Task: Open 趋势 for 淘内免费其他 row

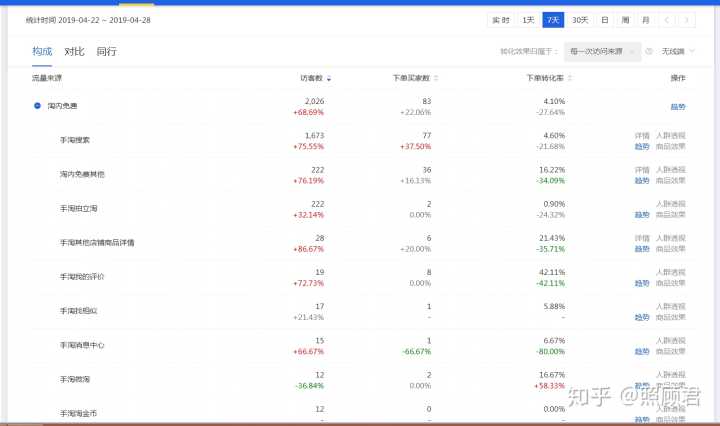Action: [642, 180]
